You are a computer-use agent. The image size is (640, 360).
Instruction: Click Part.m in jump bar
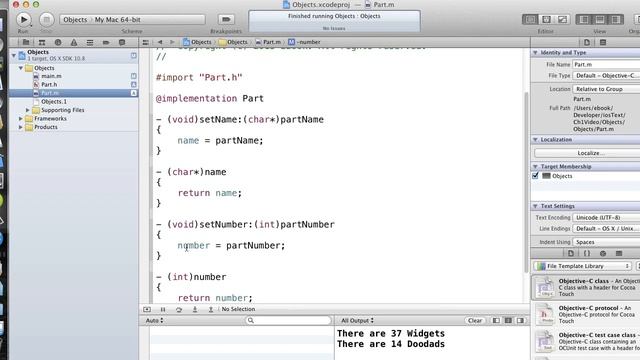(268, 42)
